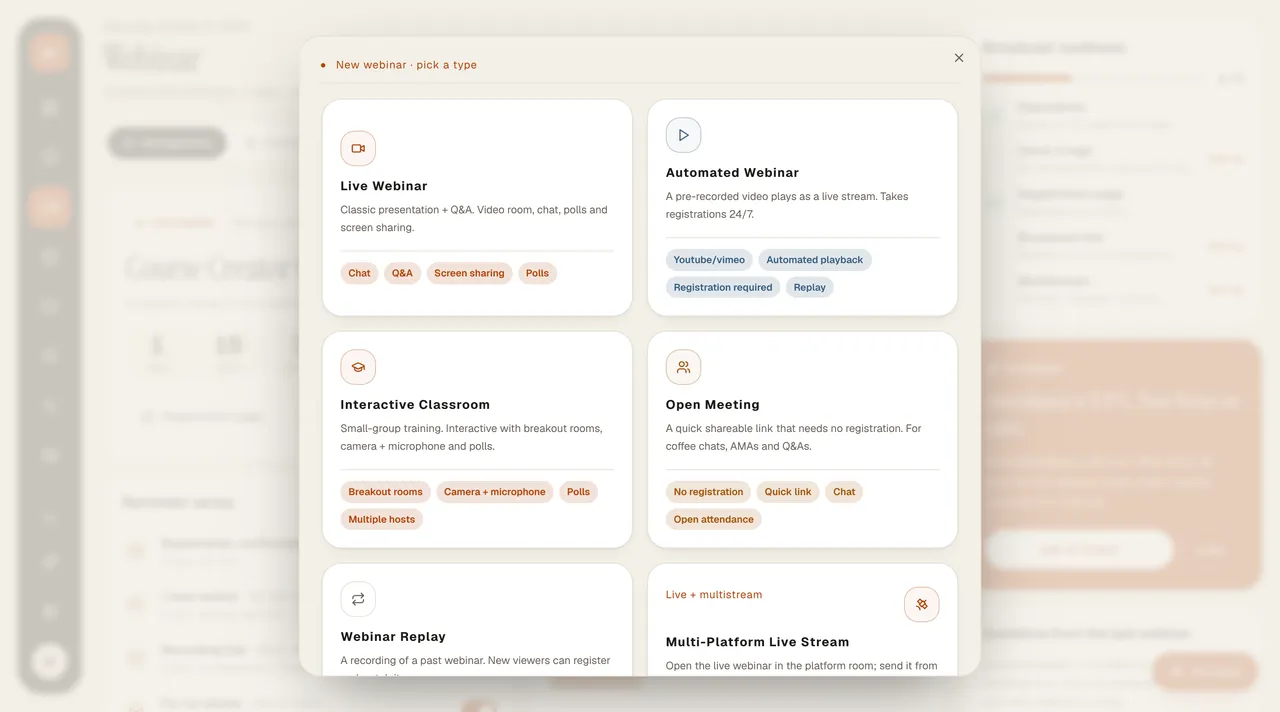
Task: Click the Quick link tag
Action: pos(788,492)
